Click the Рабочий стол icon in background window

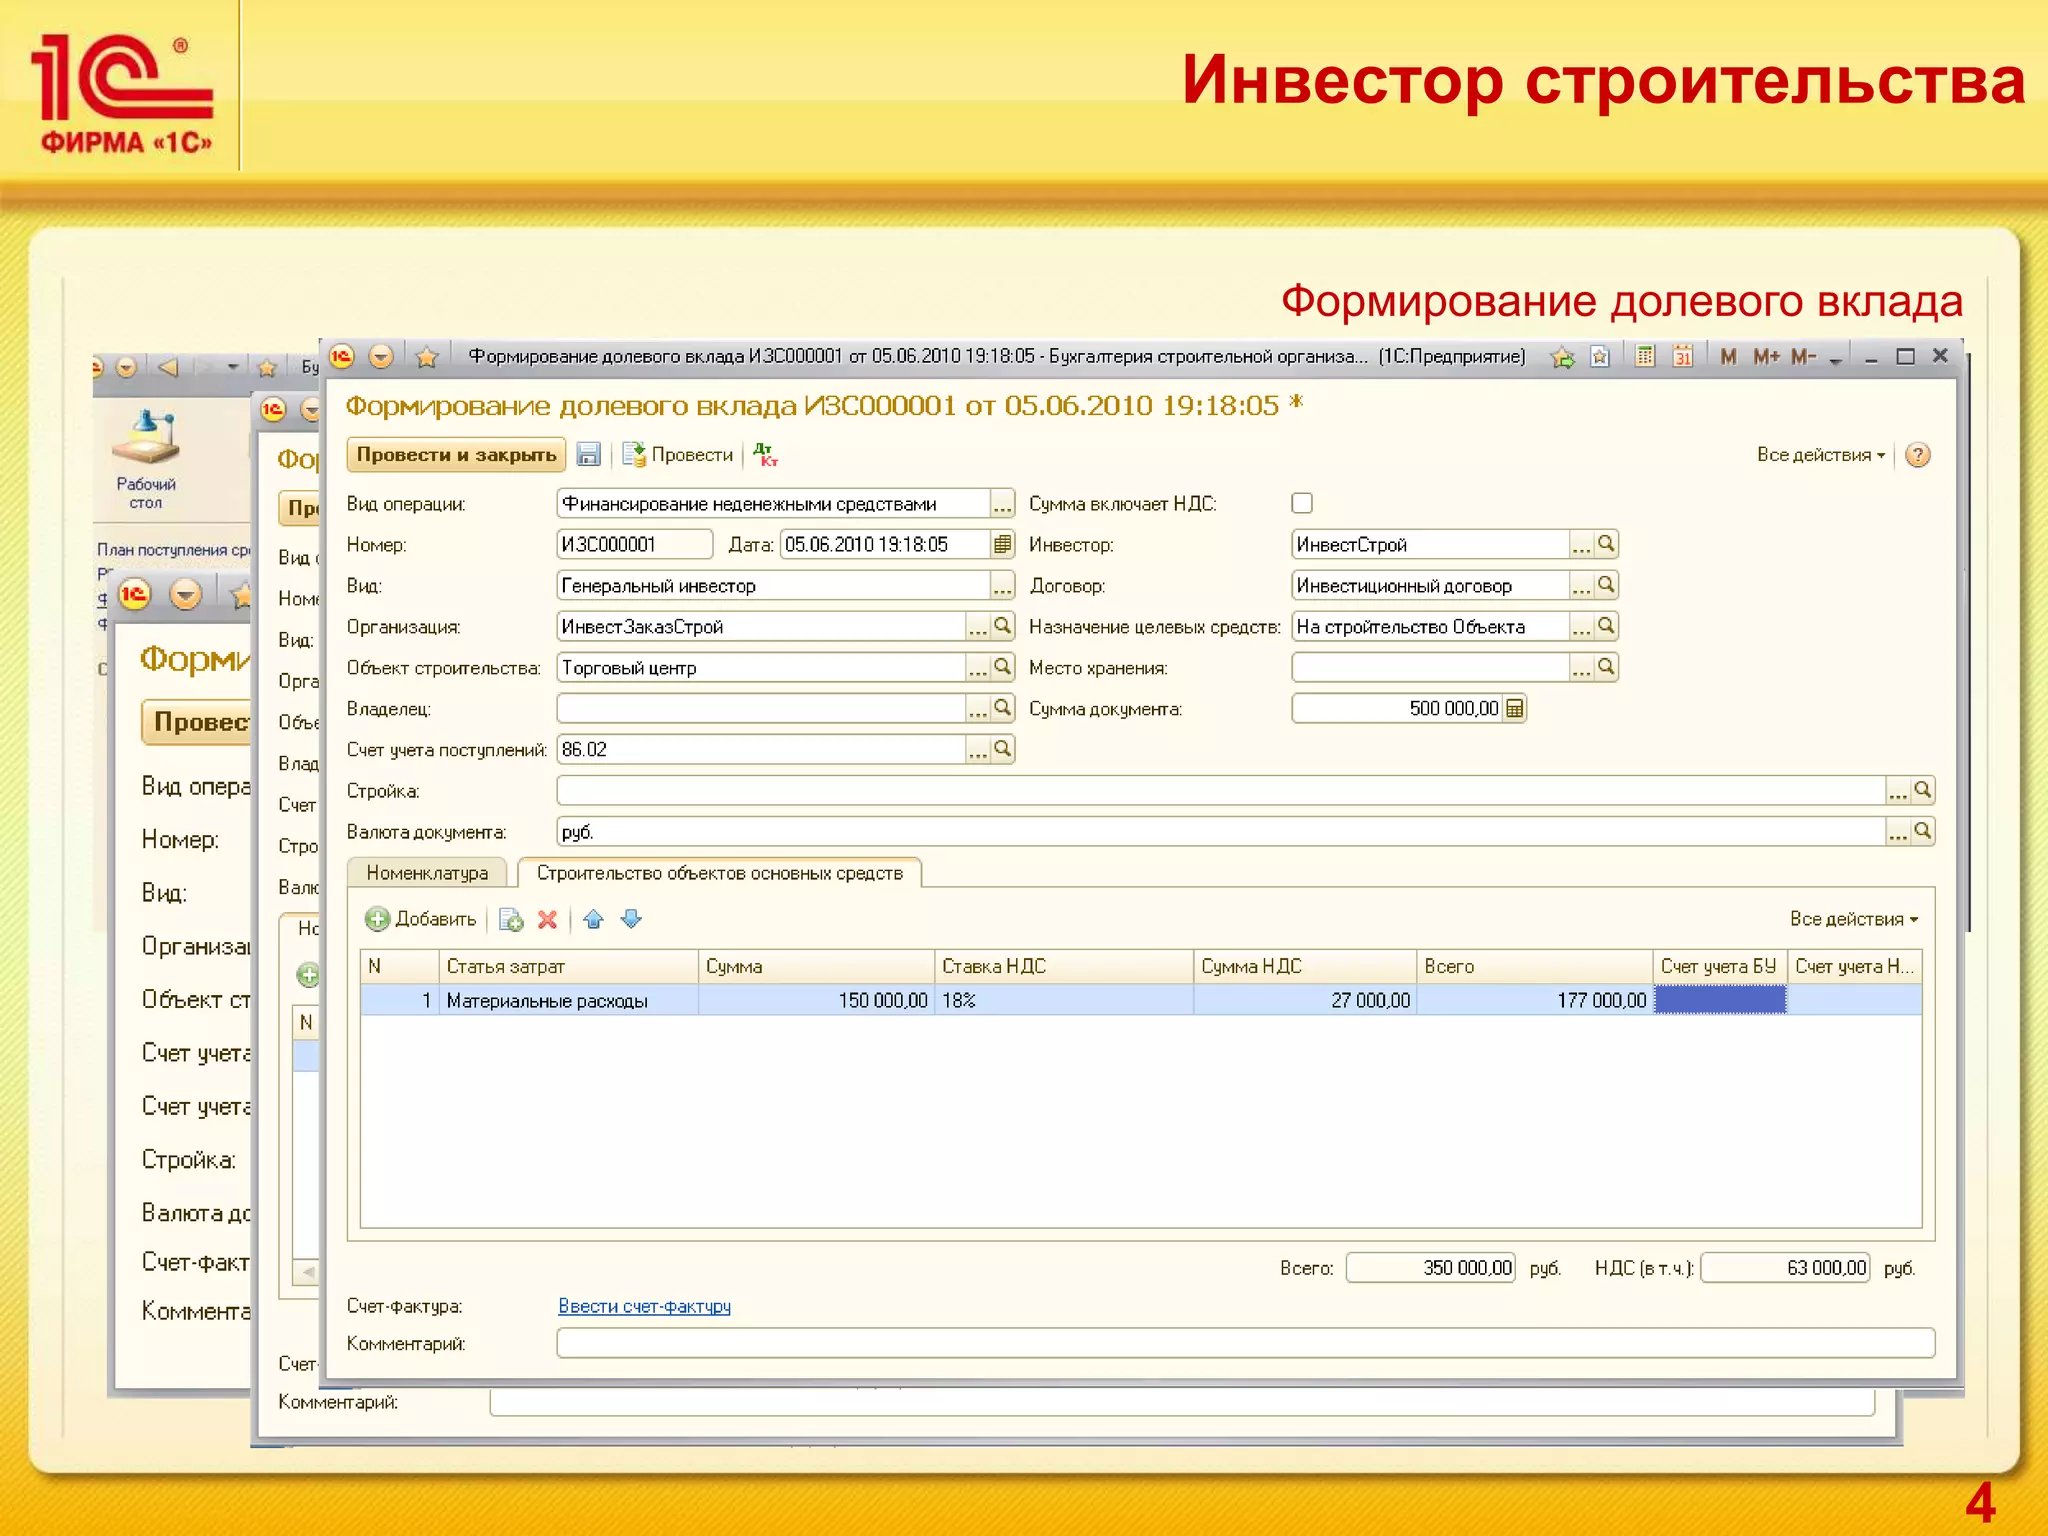pyautogui.click(x=146, y=460)
